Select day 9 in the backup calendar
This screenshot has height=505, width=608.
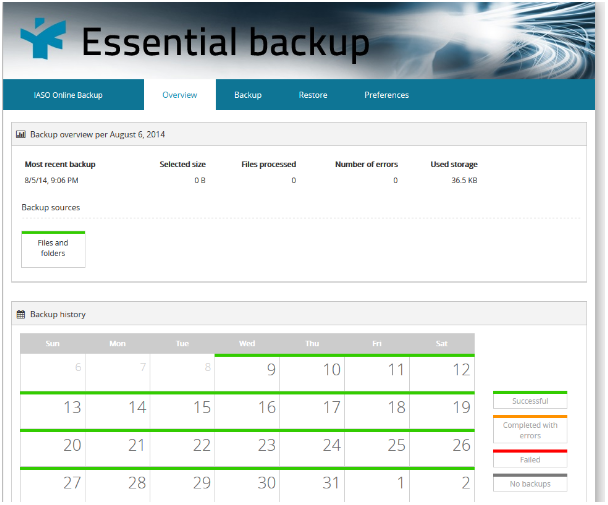(x=247, y=372)
